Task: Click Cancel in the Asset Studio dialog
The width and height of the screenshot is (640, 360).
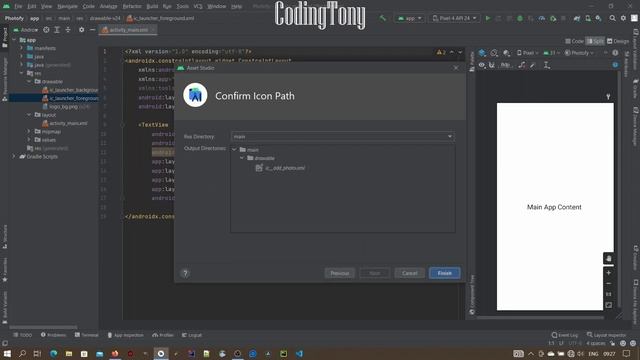Action: (x=409, y=273)
